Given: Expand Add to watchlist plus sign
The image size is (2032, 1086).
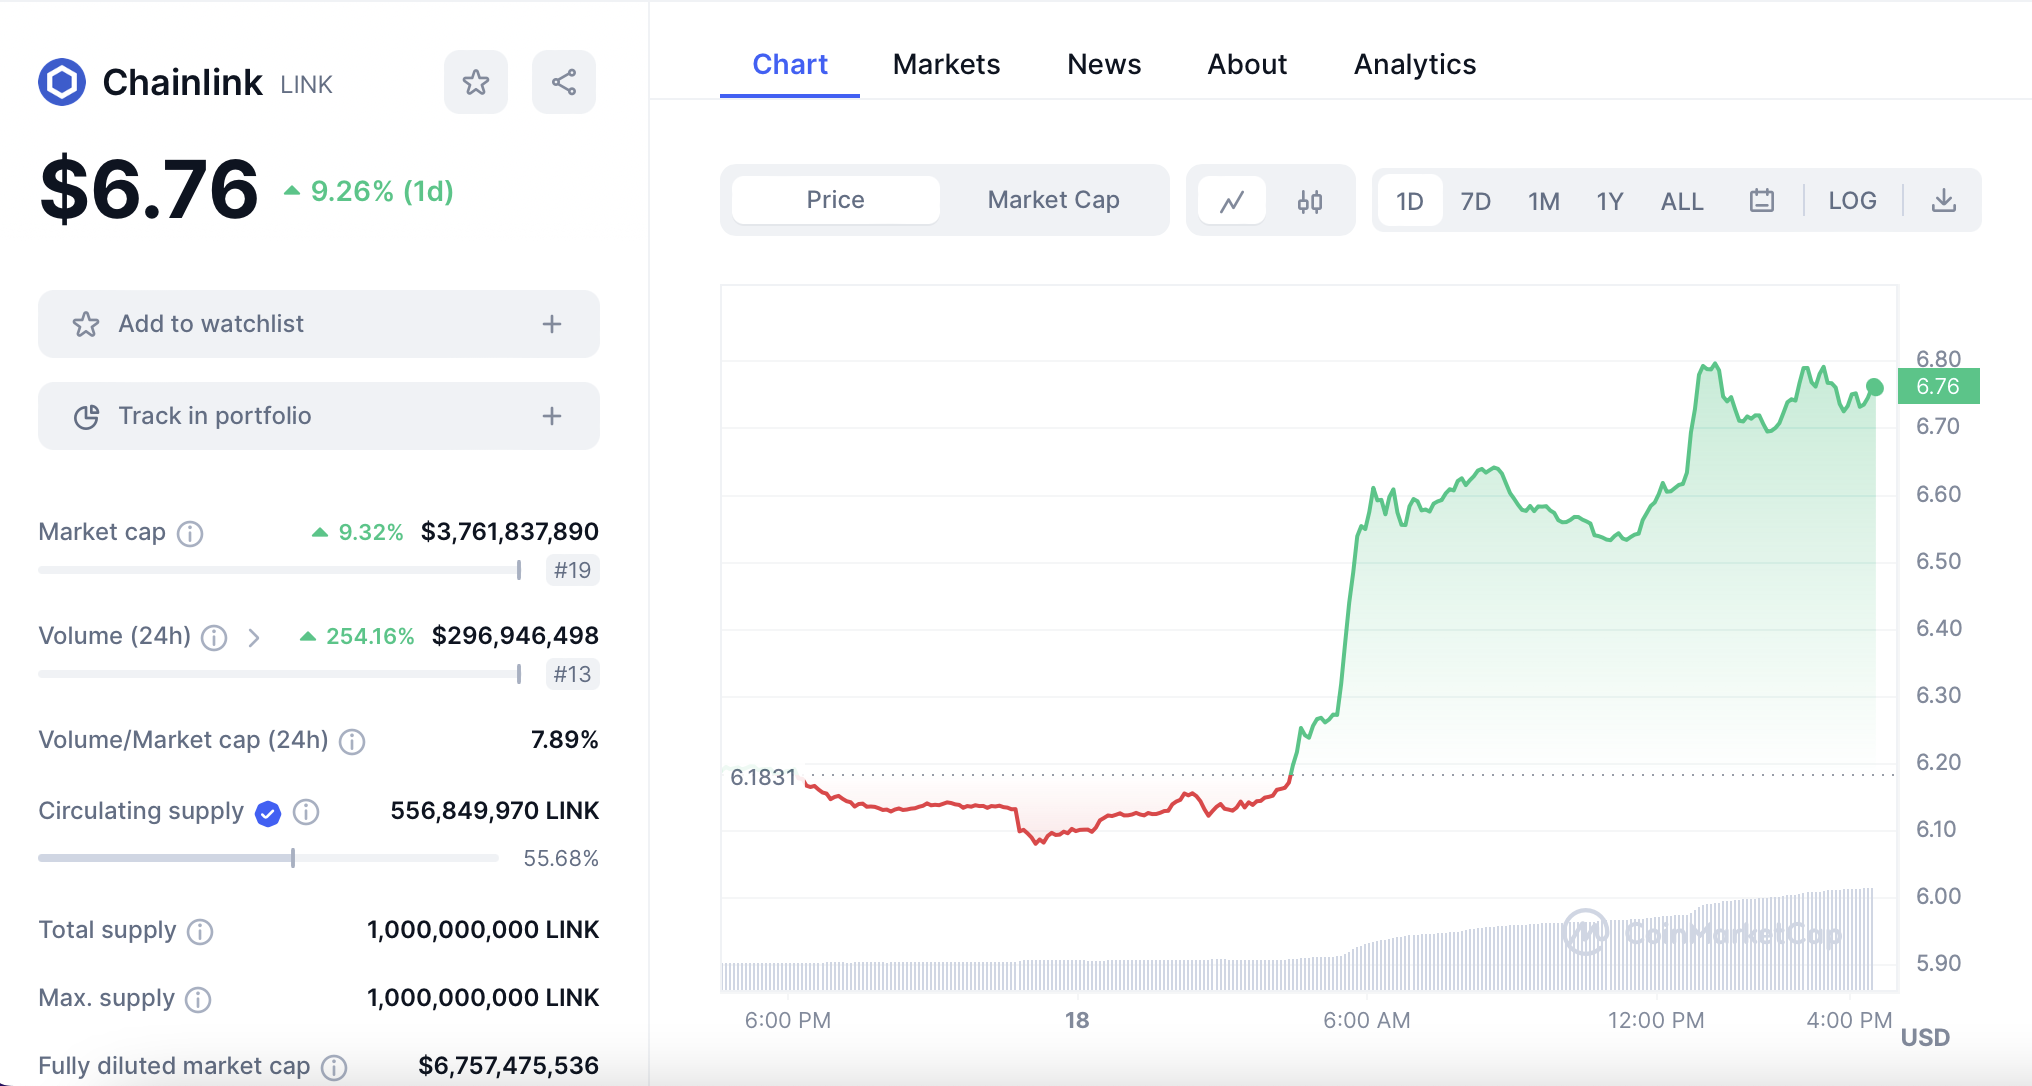Looking at the screenshot, I should 552,324.
